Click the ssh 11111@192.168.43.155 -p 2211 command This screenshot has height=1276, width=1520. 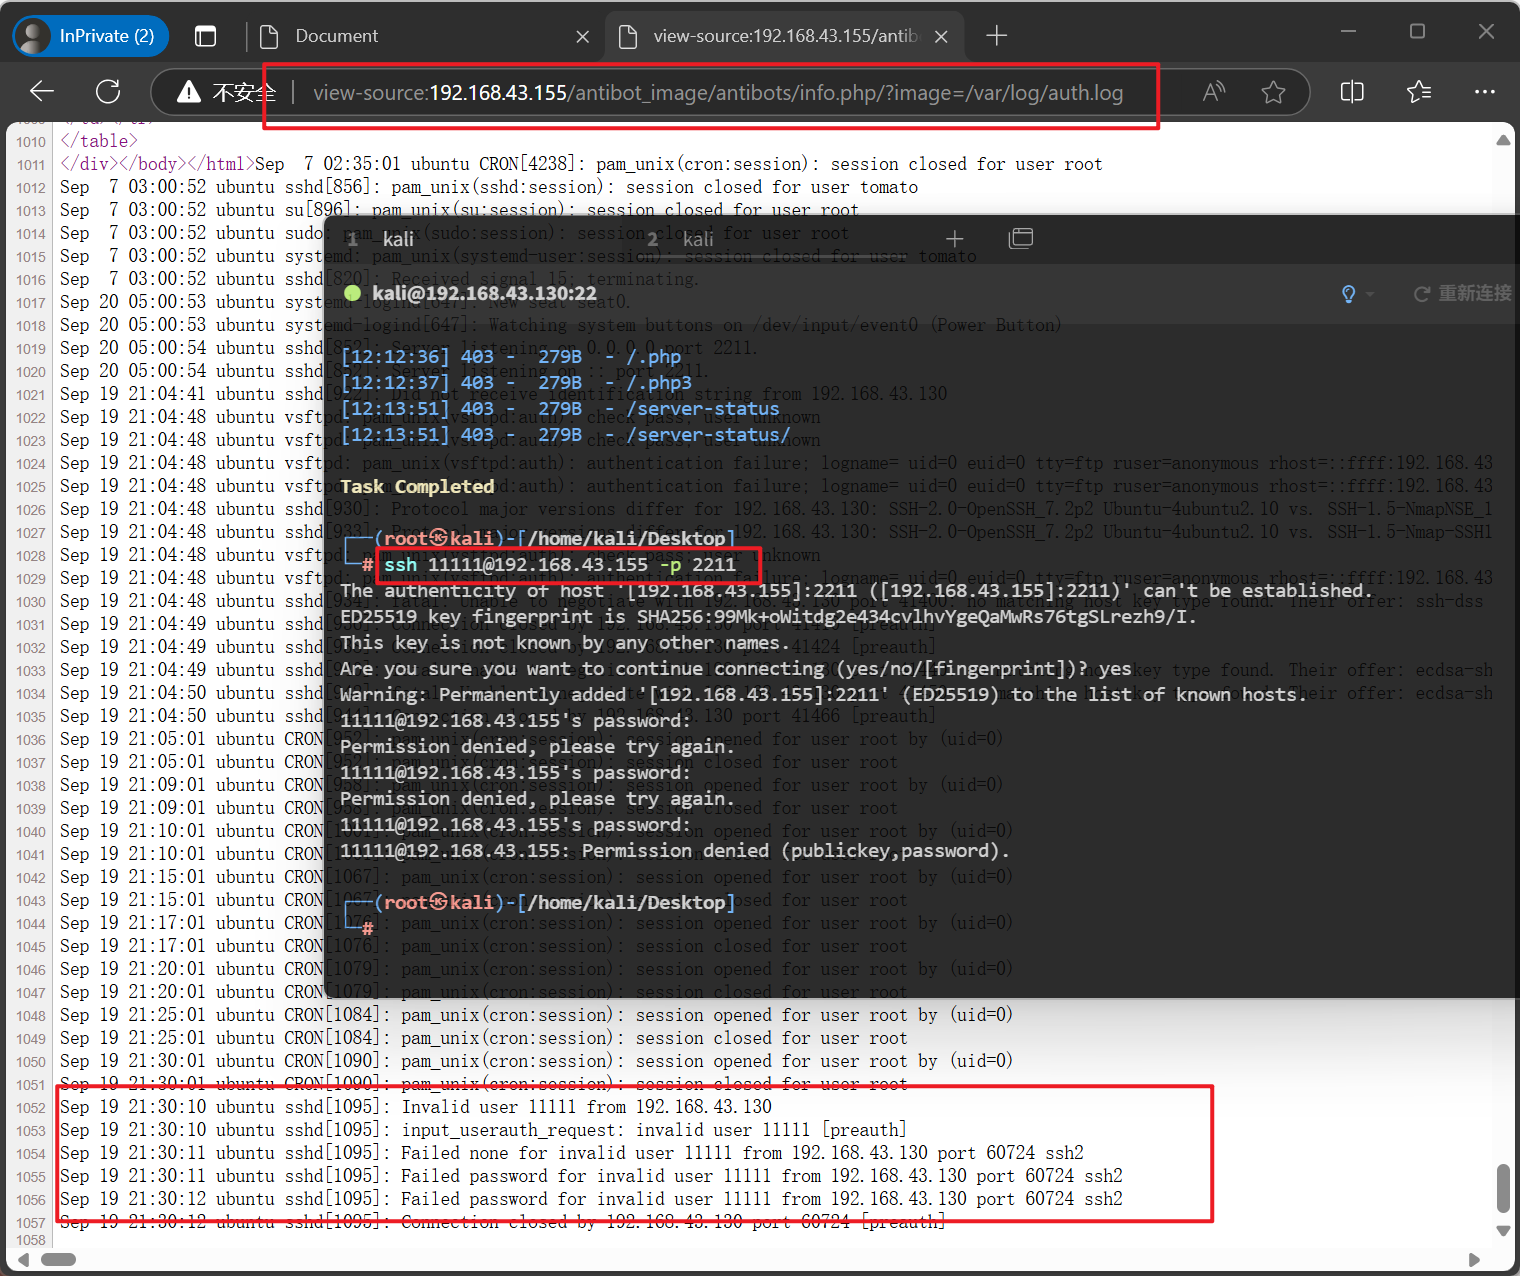point(560,565)
